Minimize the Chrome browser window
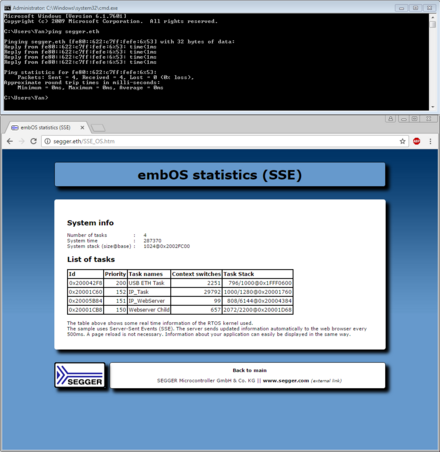This screenshot has width=440, height=452. [404, 119]
